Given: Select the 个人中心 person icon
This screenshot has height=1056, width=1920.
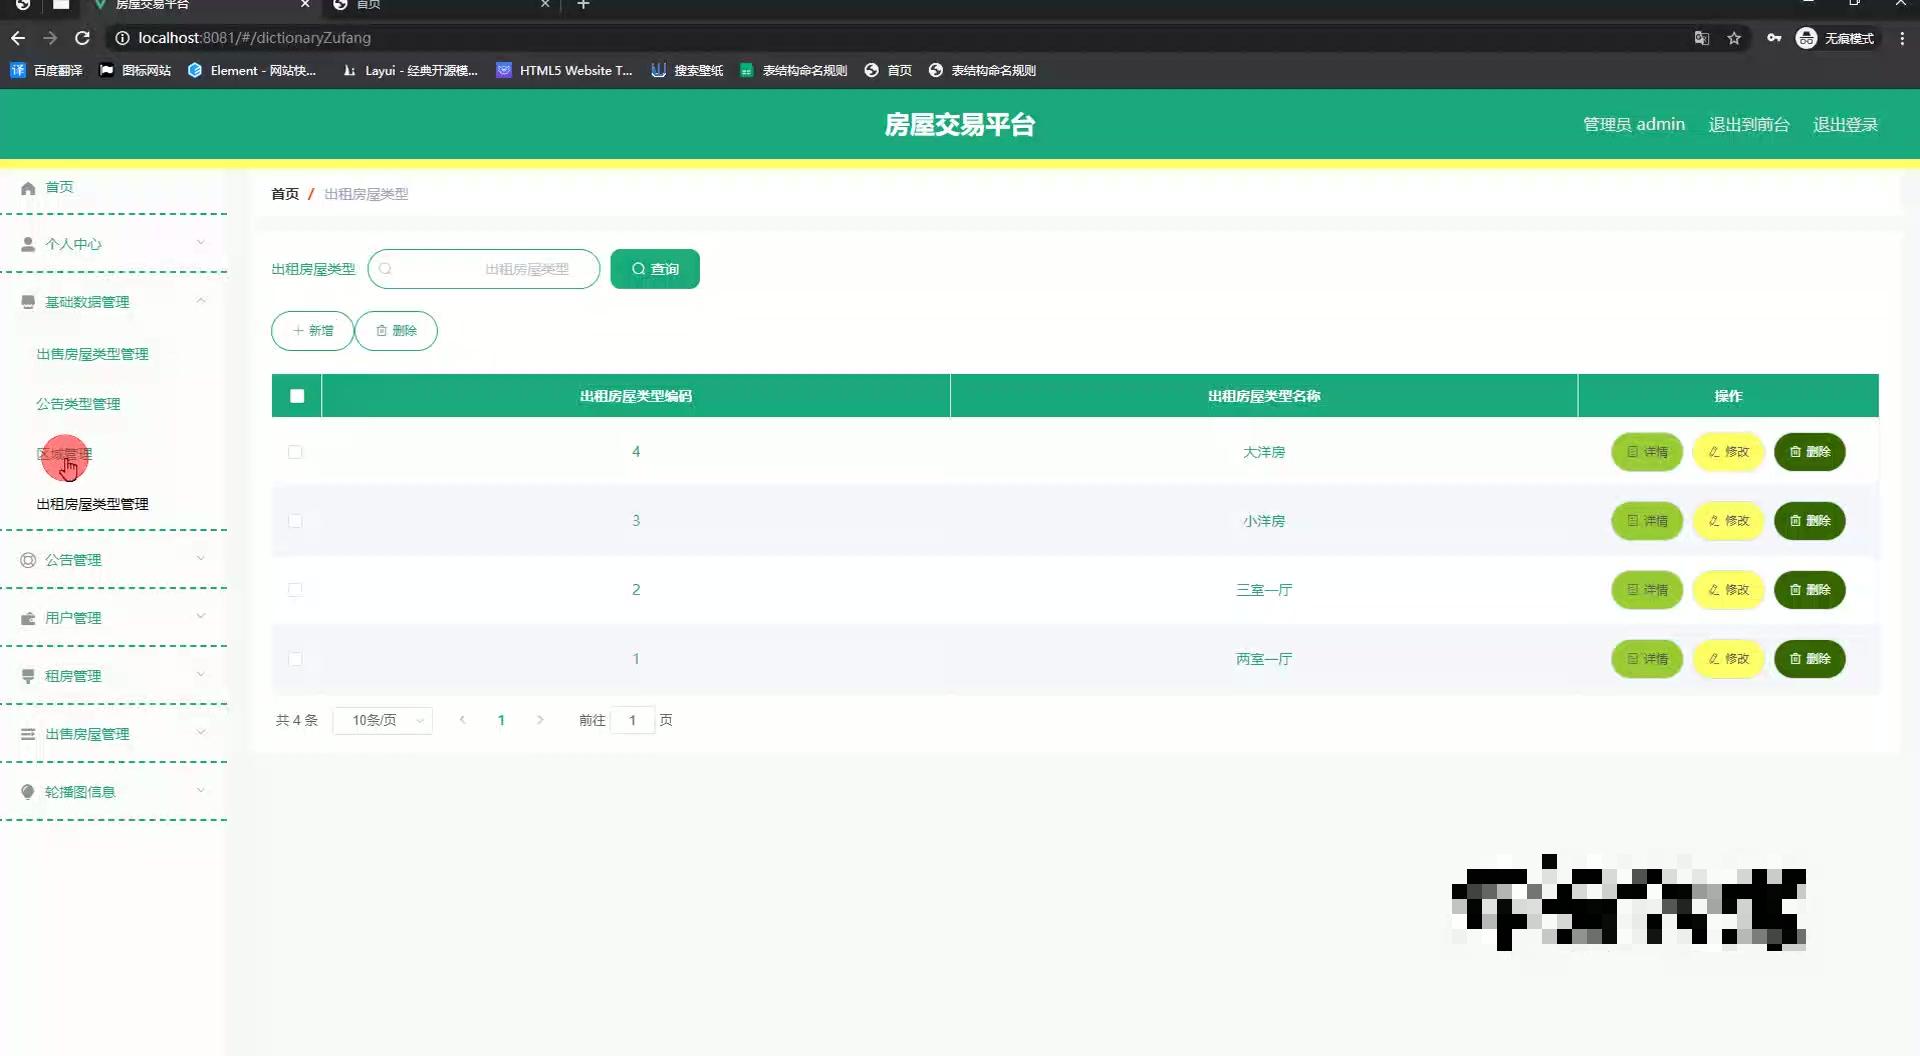Looking at the screenshot, I should tap(27, 243).
